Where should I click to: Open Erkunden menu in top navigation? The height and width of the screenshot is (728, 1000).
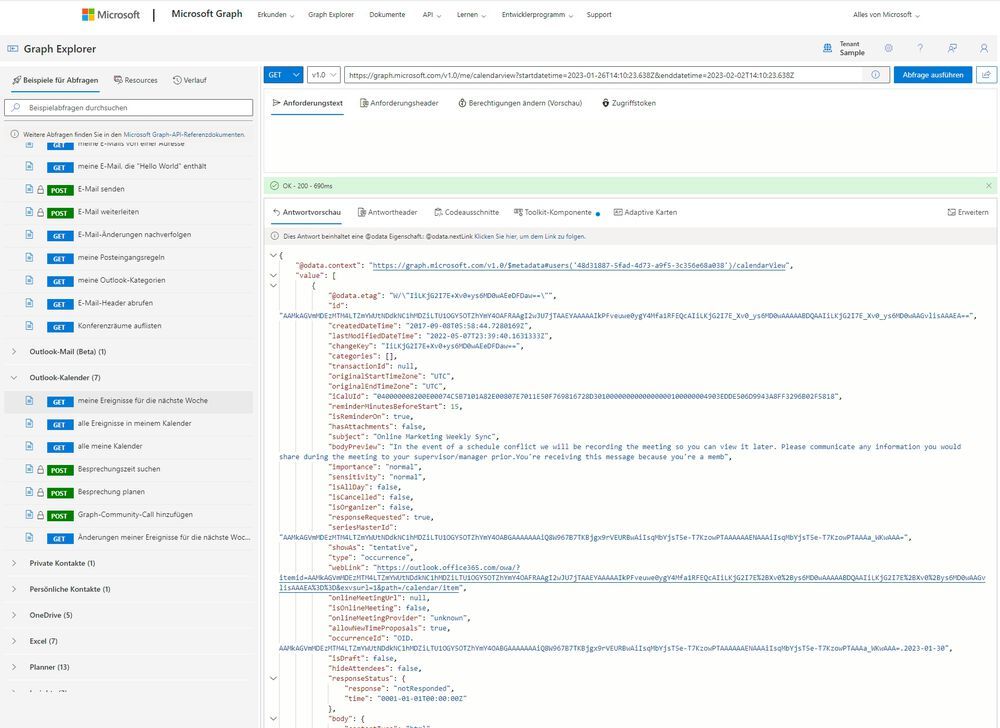276,15
